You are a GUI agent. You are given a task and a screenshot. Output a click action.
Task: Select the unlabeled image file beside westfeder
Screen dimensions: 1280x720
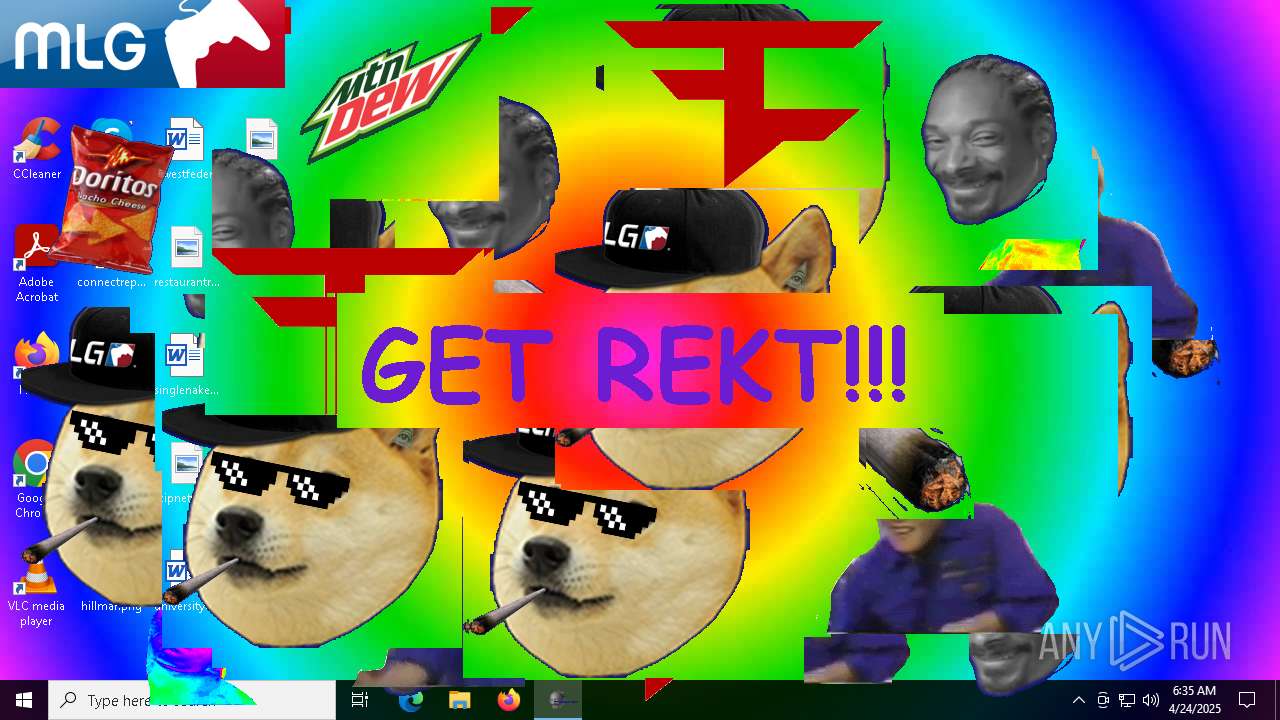(x=261, y=140)
